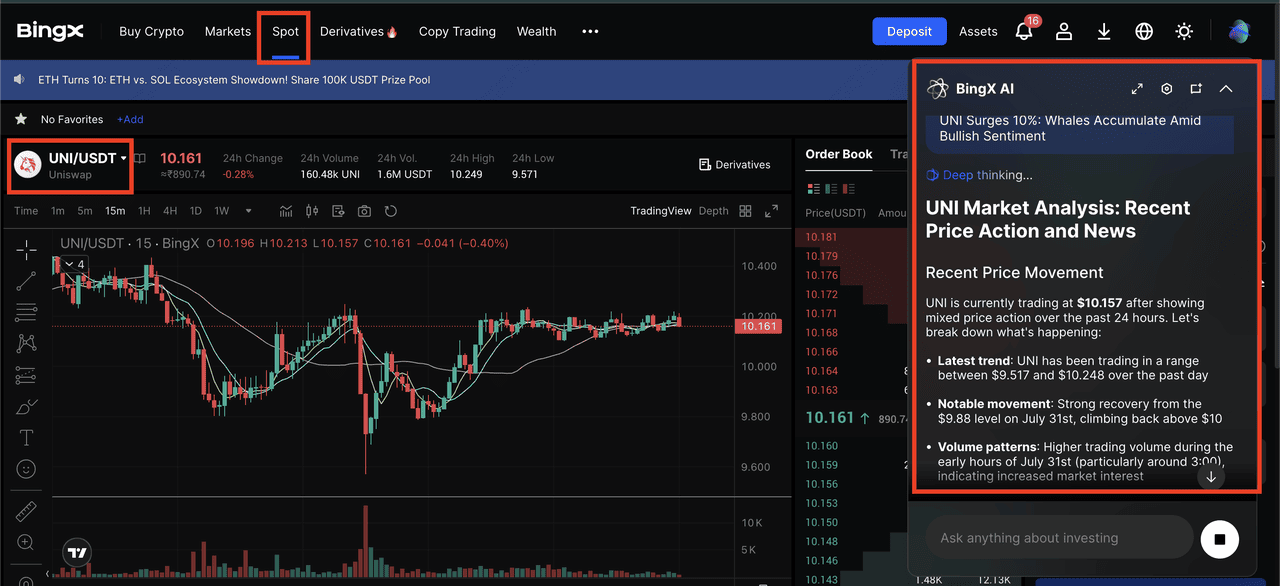Select the 5m chart interval
1280x586 pixels.
coord(85,211)
